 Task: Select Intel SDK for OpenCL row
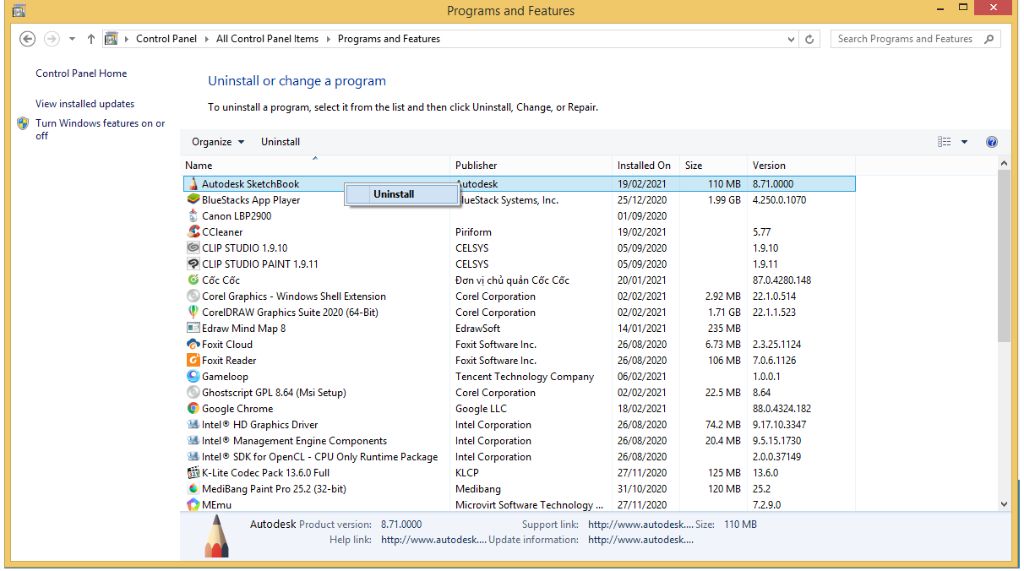[519, 457]
